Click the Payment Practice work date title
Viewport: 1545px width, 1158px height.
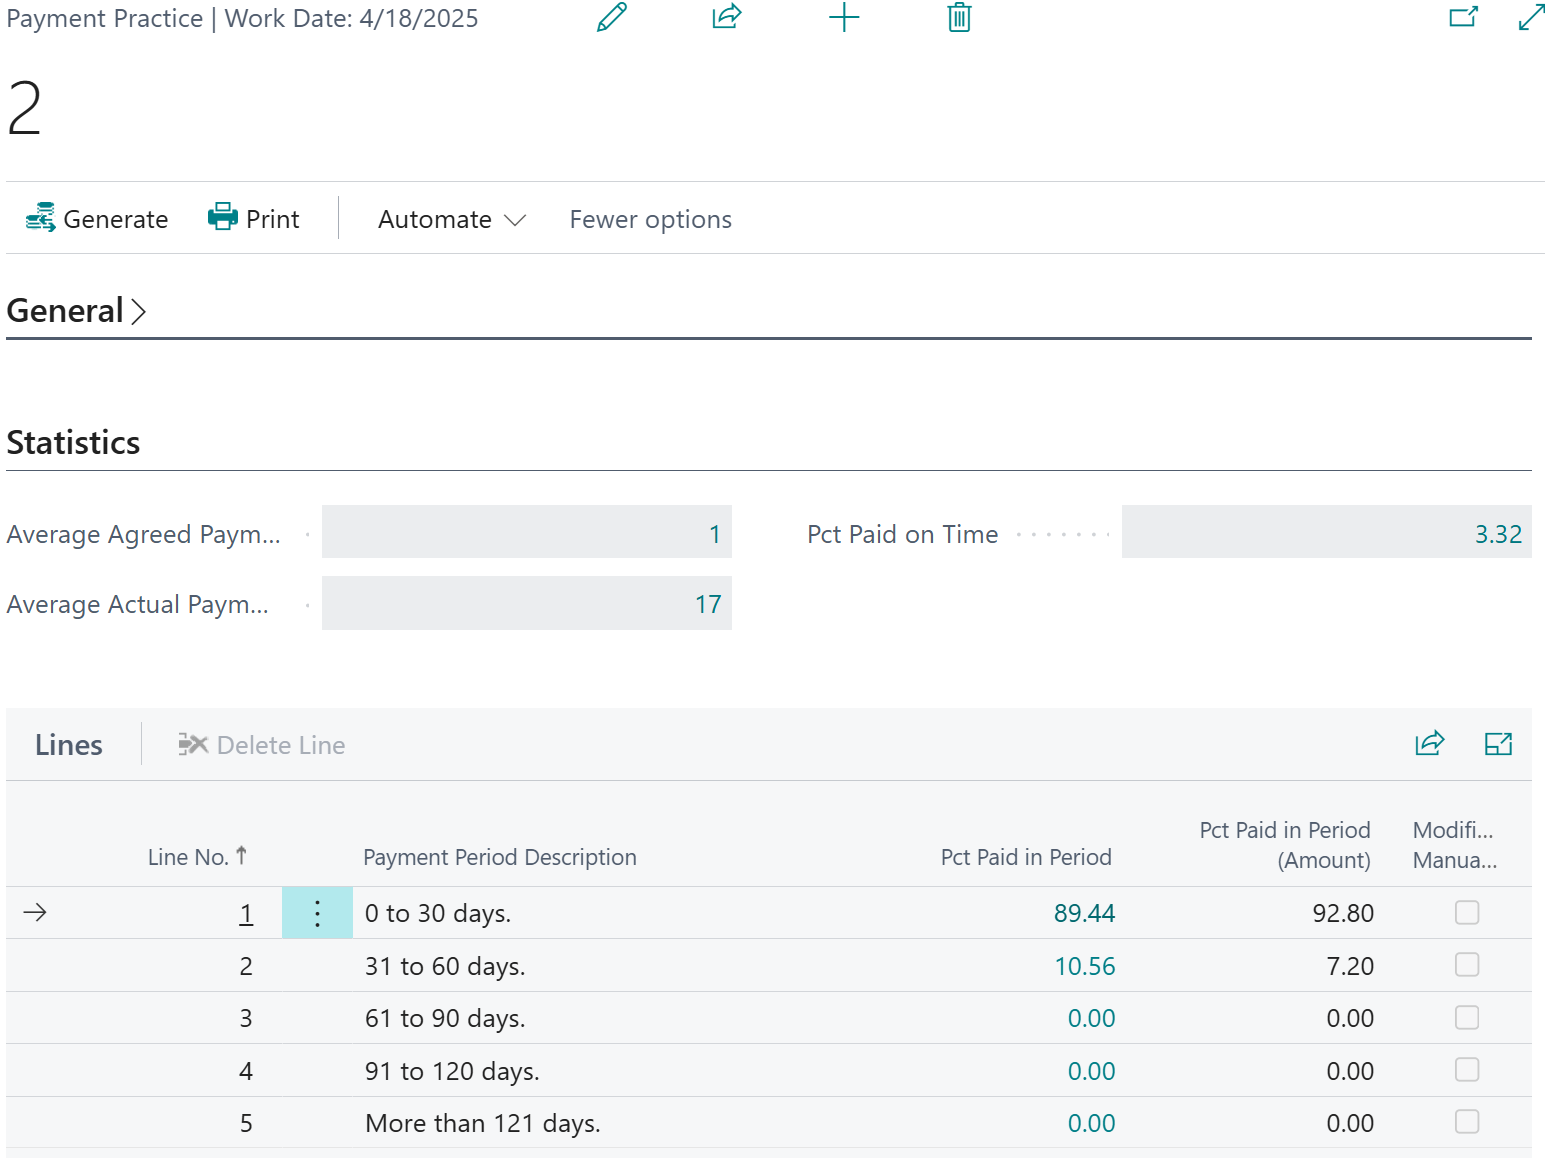pos(242,18)
